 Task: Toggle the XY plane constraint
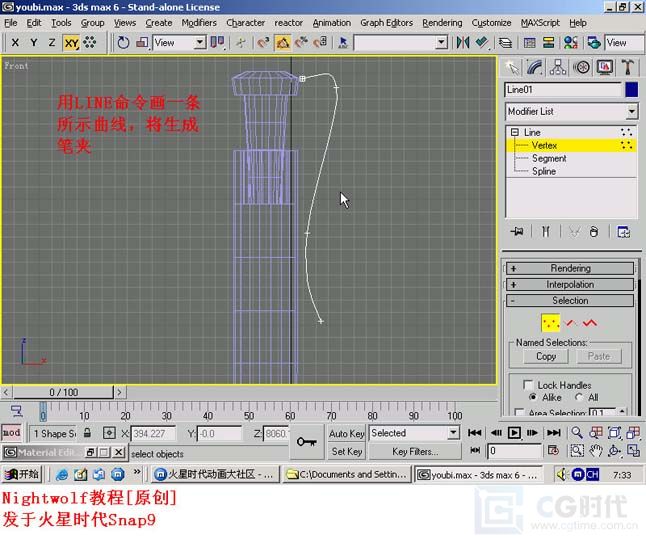click(71, 42)
